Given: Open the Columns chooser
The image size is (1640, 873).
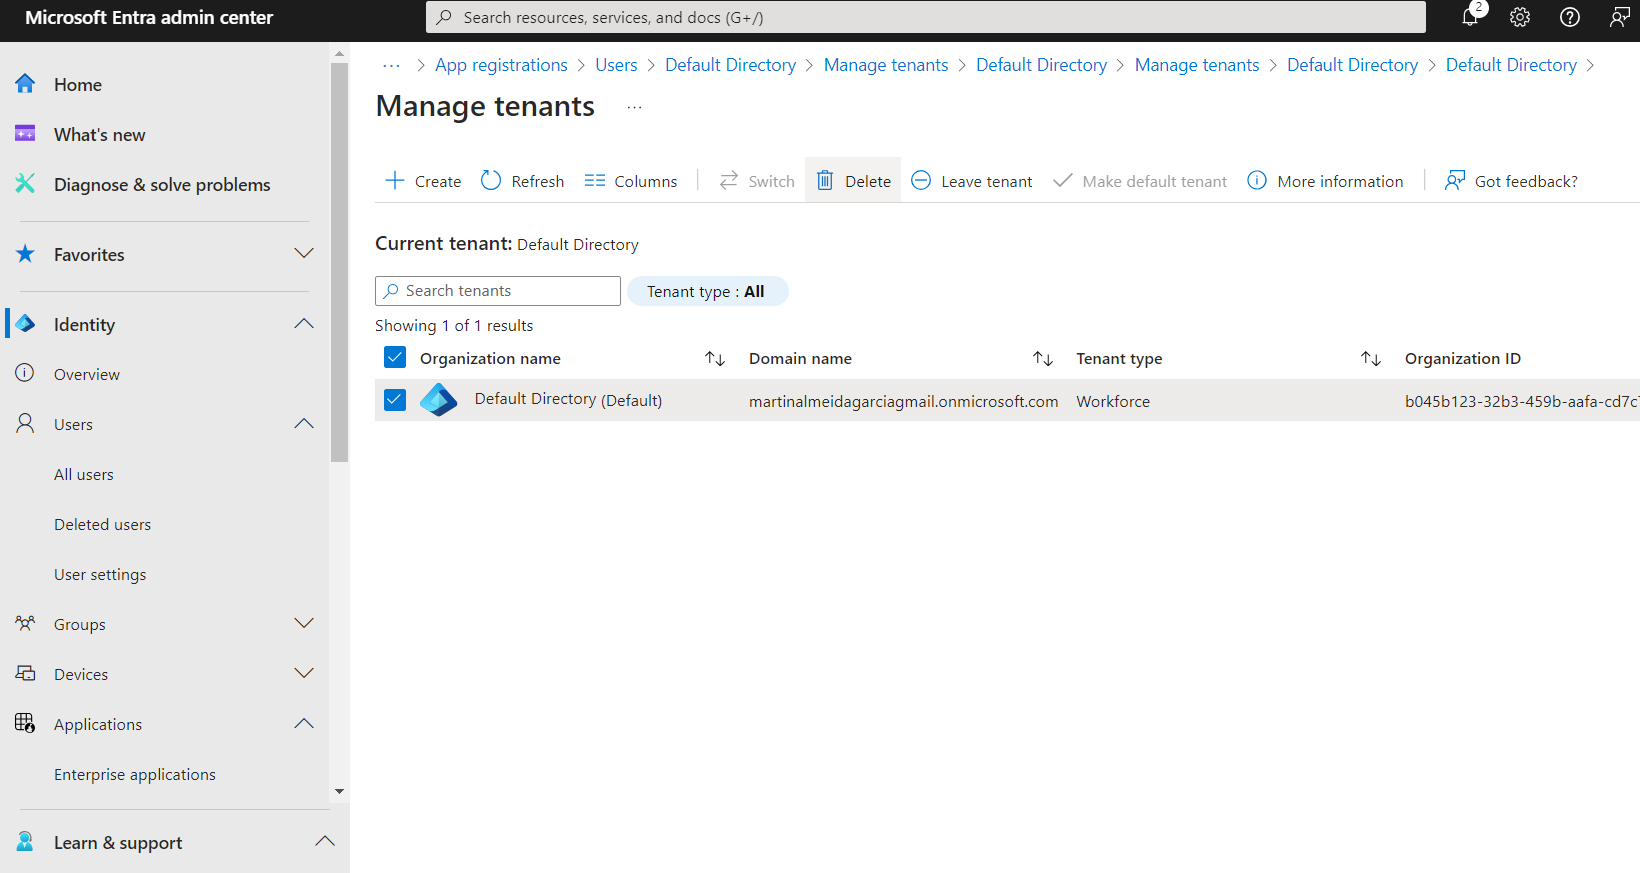Looking at the screenshot, I should coord(631,181).
